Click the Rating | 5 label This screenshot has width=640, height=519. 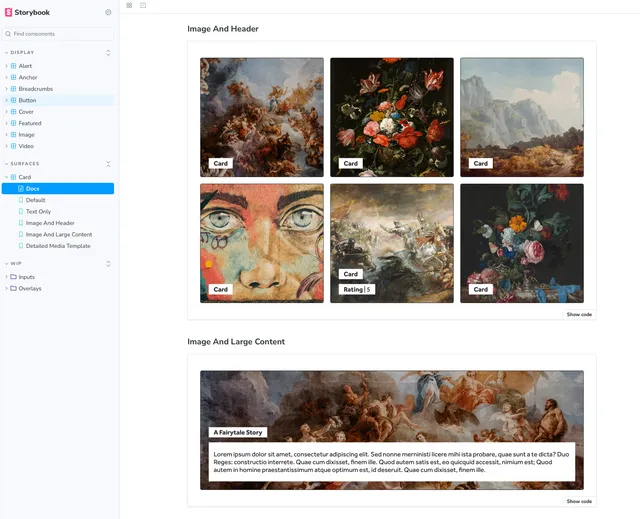click(357, 289)
